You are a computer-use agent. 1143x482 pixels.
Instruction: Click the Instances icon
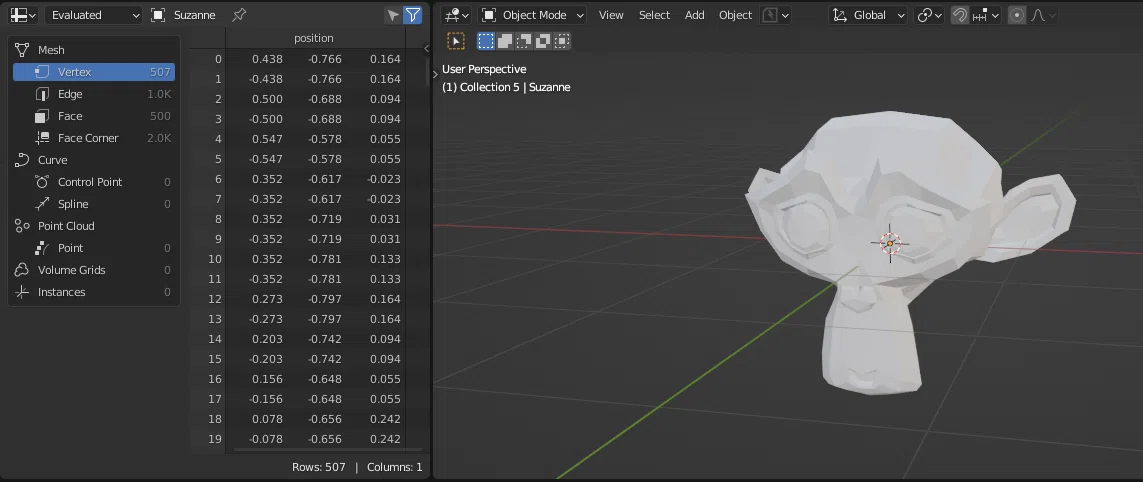tap(23, 292)
